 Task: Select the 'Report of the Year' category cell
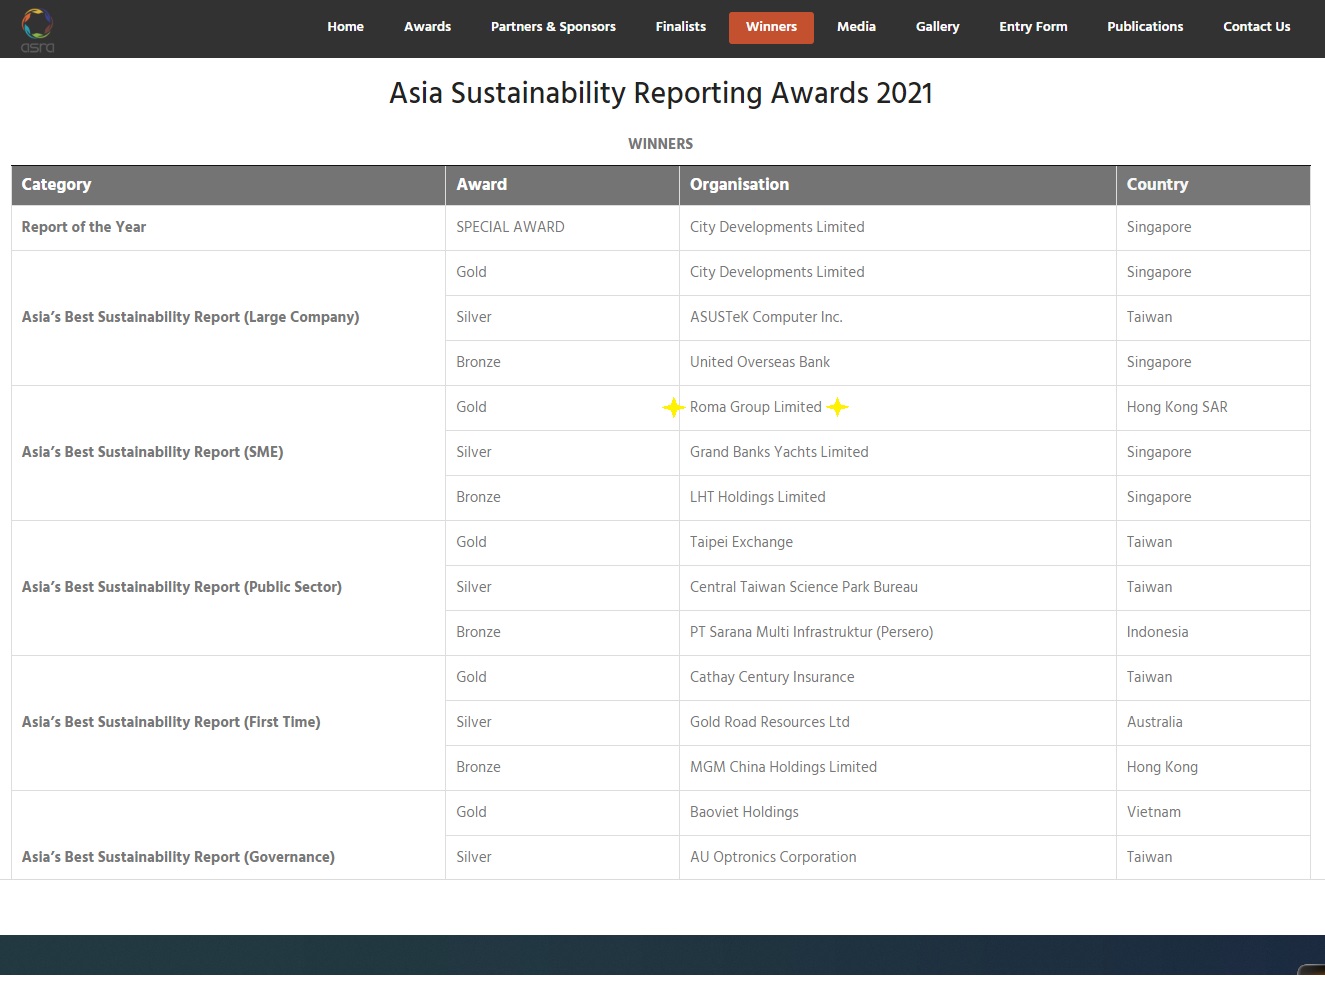click(228, 228)
